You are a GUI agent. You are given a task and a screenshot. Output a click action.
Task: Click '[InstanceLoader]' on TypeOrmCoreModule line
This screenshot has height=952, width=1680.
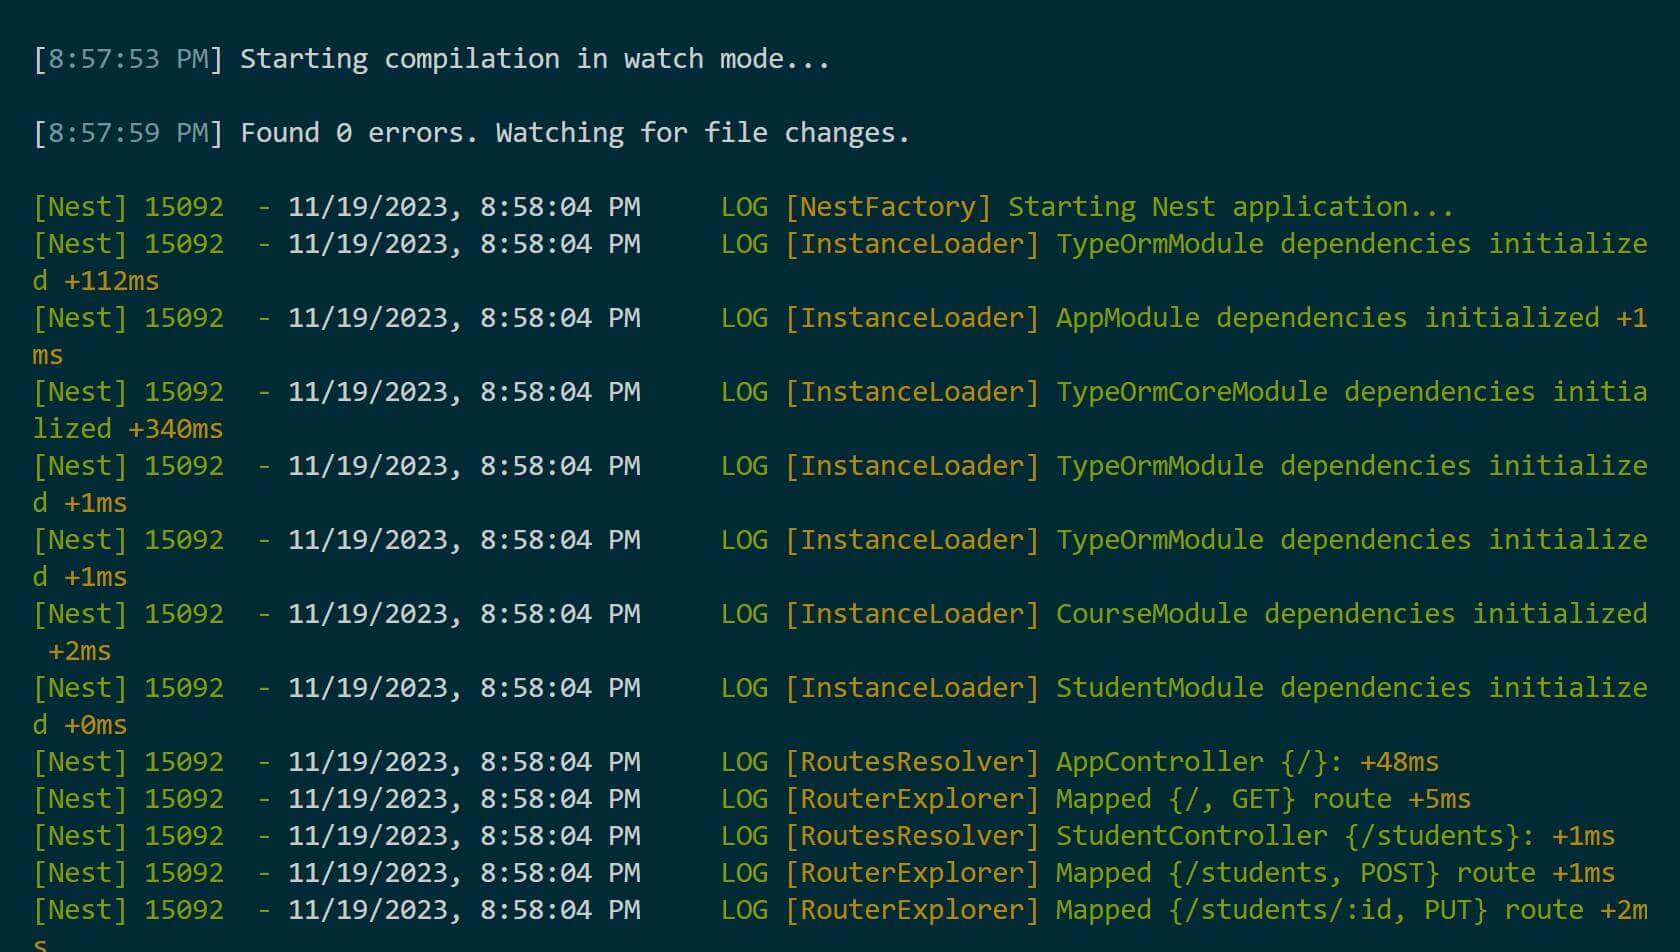pos(912,392)
